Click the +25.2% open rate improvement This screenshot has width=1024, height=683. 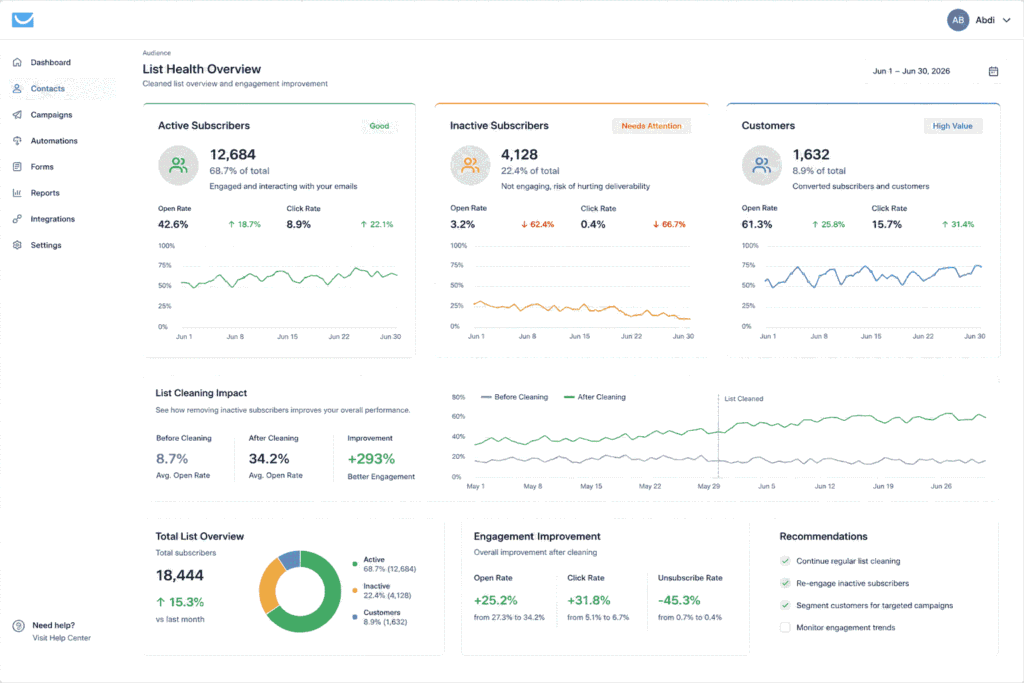coord(496,600)
